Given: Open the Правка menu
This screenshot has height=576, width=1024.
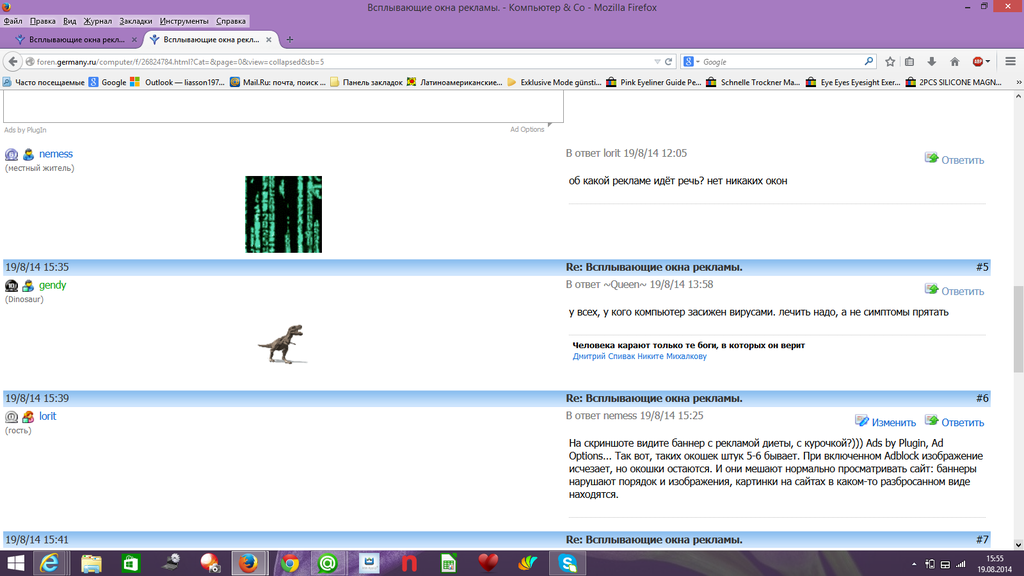Looking at the screenshot, I should click(42, 21).
